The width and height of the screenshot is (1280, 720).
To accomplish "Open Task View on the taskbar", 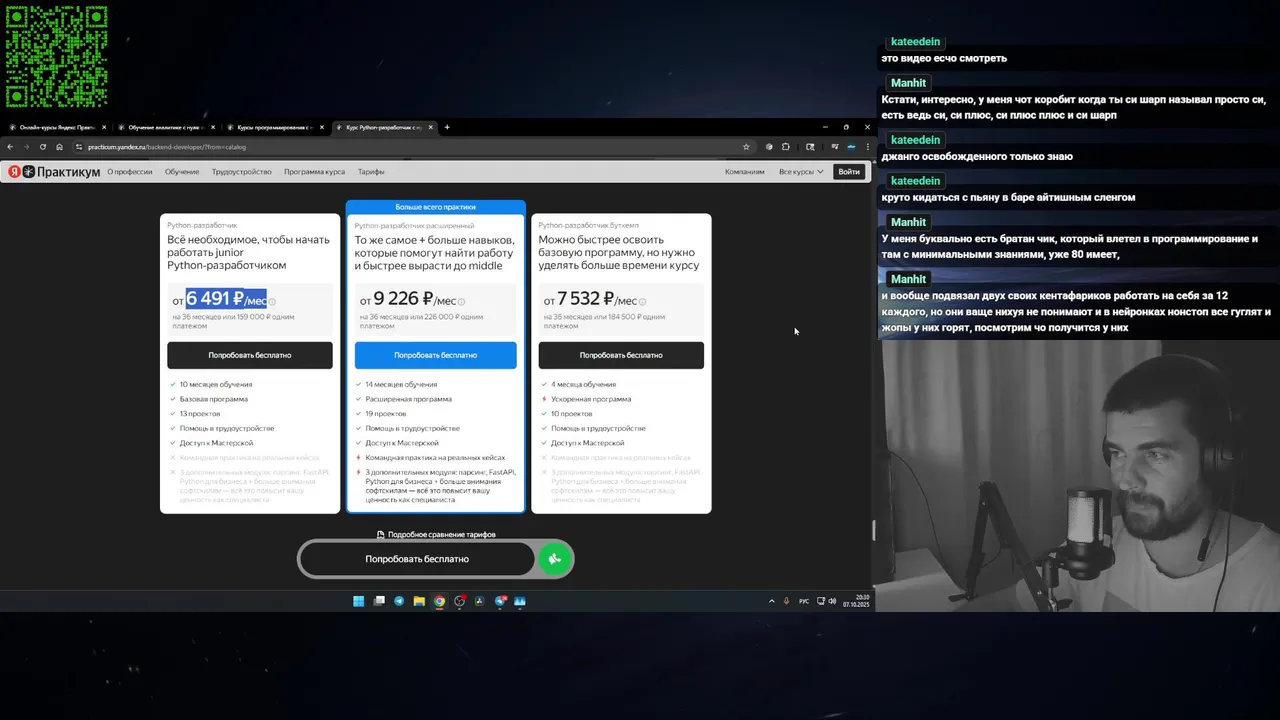I will pyautogui.click(x=379, y=601).
